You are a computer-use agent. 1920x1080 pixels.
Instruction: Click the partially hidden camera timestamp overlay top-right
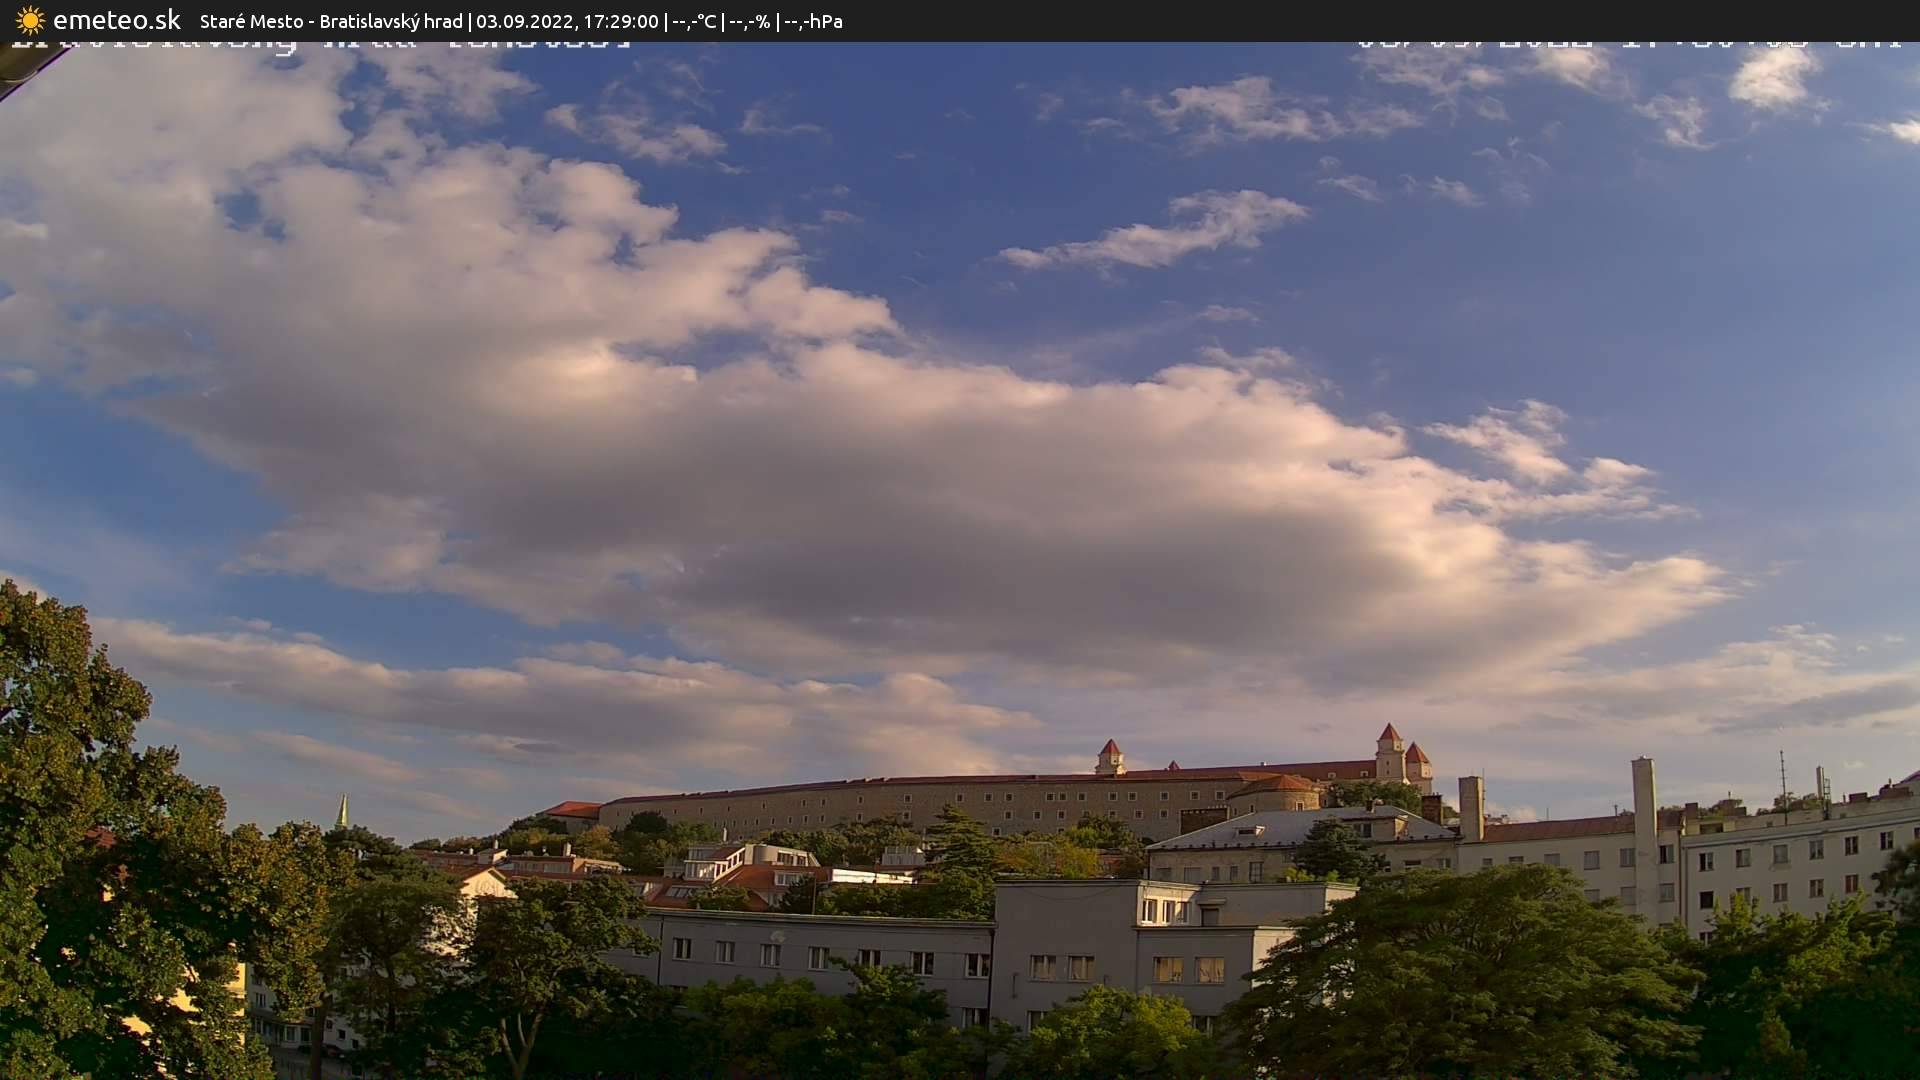tap(1628, 43)
